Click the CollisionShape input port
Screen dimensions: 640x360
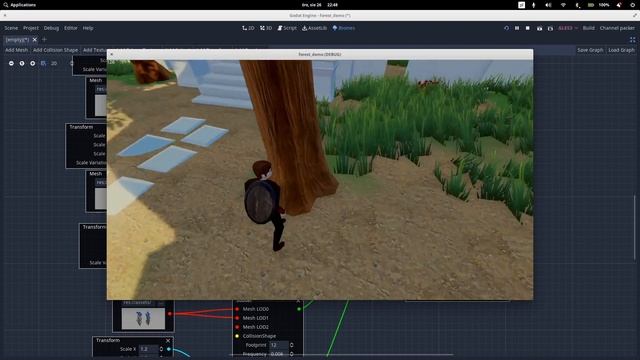point(237,336)
